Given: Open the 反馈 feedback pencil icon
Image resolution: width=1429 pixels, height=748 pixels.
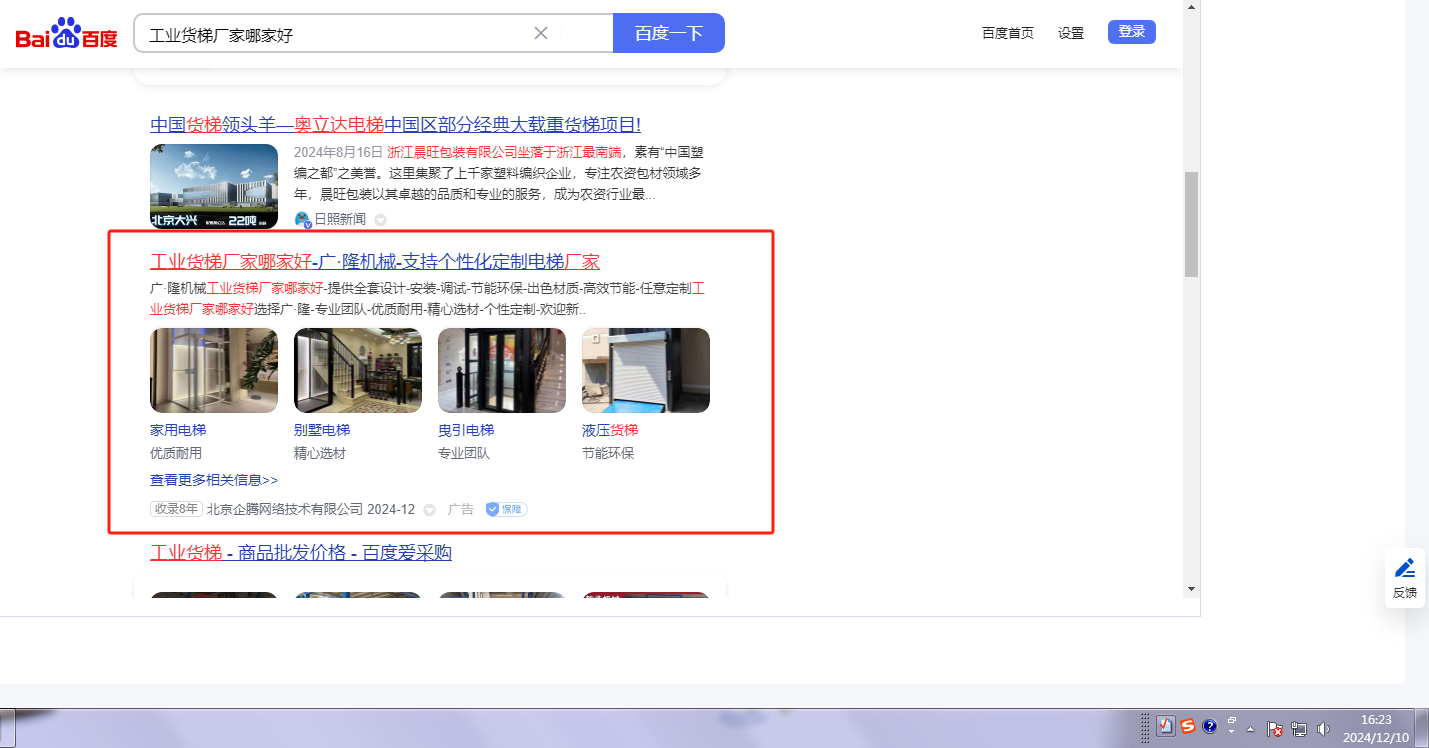Looking at the screenshot, I should (1405, 577).
